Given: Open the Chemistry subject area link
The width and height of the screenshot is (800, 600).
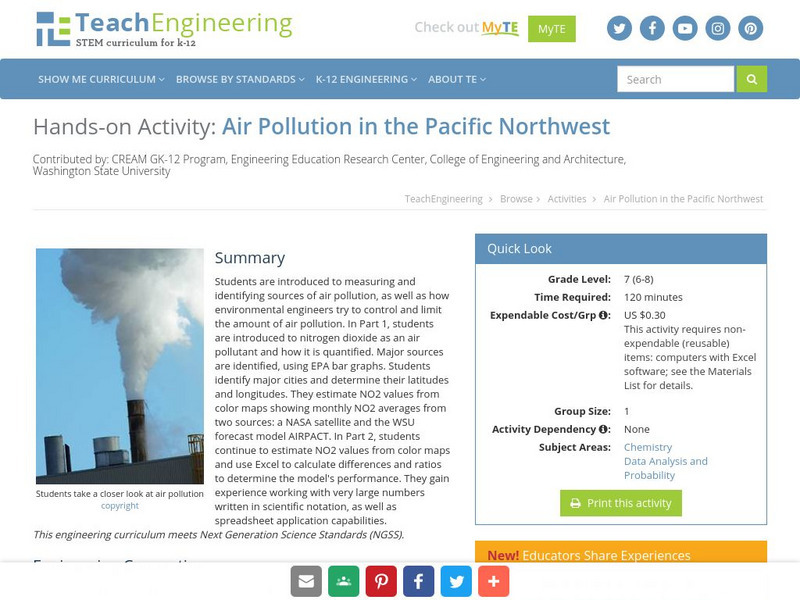Looking at the screenshot, I should (648, 447).
